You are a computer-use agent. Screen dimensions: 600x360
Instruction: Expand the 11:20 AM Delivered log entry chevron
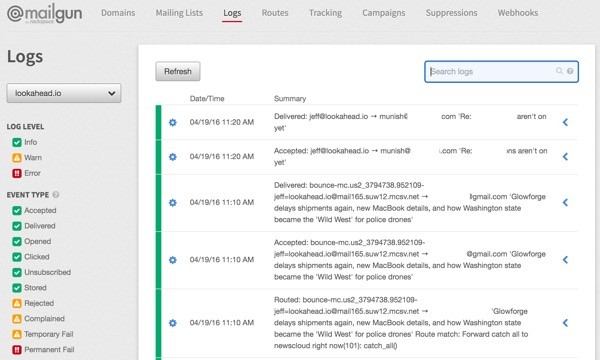click(565, 122)
